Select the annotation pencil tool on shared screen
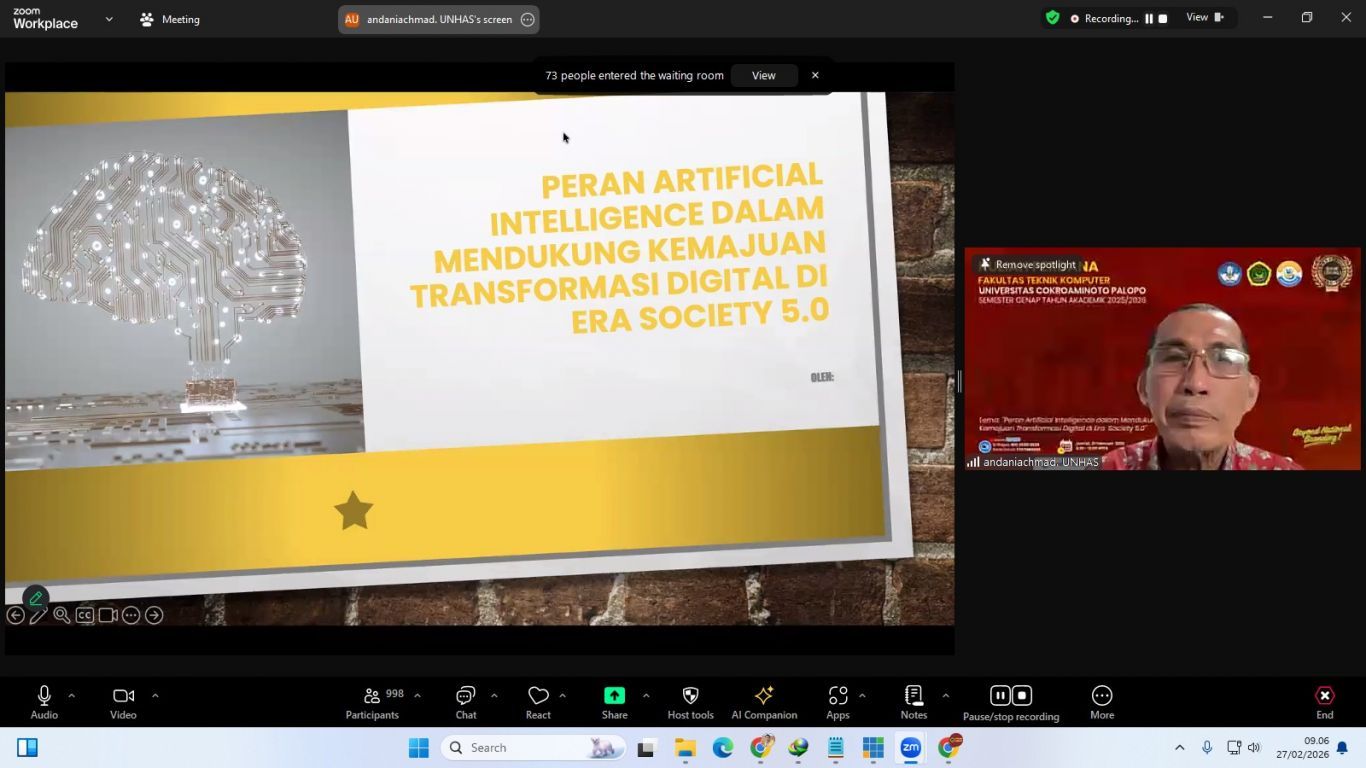1366x768 pixels. pyautogui.click(x=38, y=615)
